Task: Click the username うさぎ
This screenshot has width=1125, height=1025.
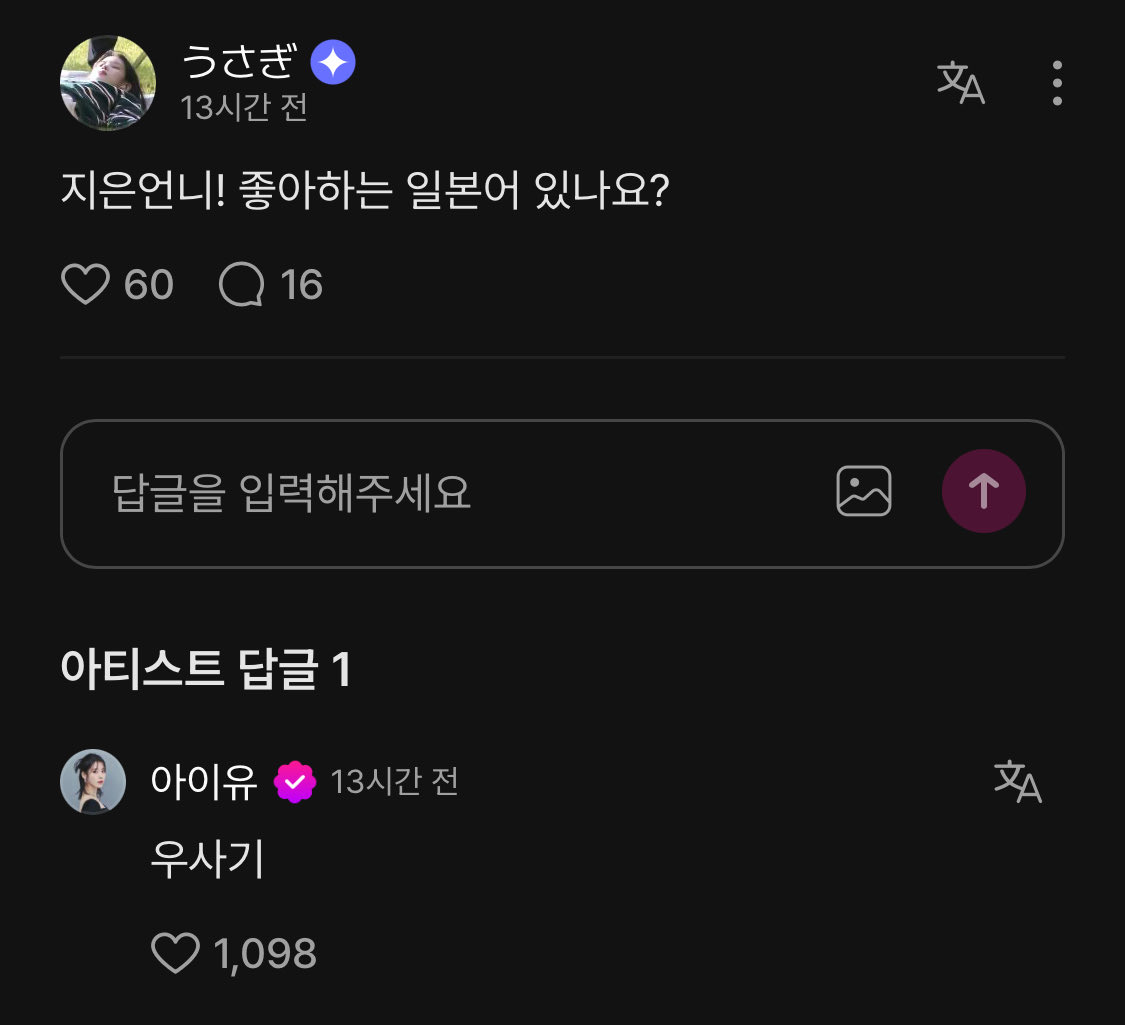Action: [x=238, y=63]
